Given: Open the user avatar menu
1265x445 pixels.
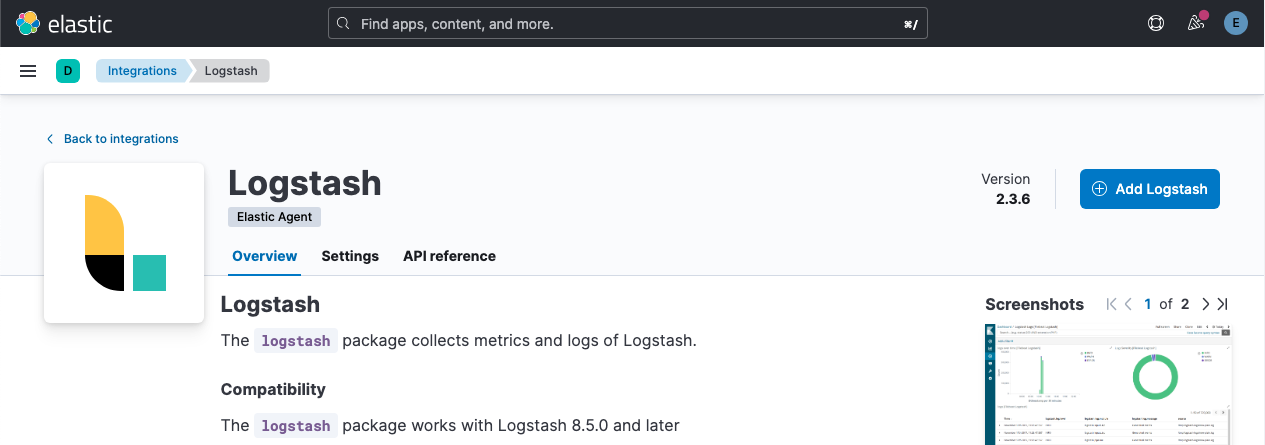Looking at the screenshot, I should coord(1236,23).
